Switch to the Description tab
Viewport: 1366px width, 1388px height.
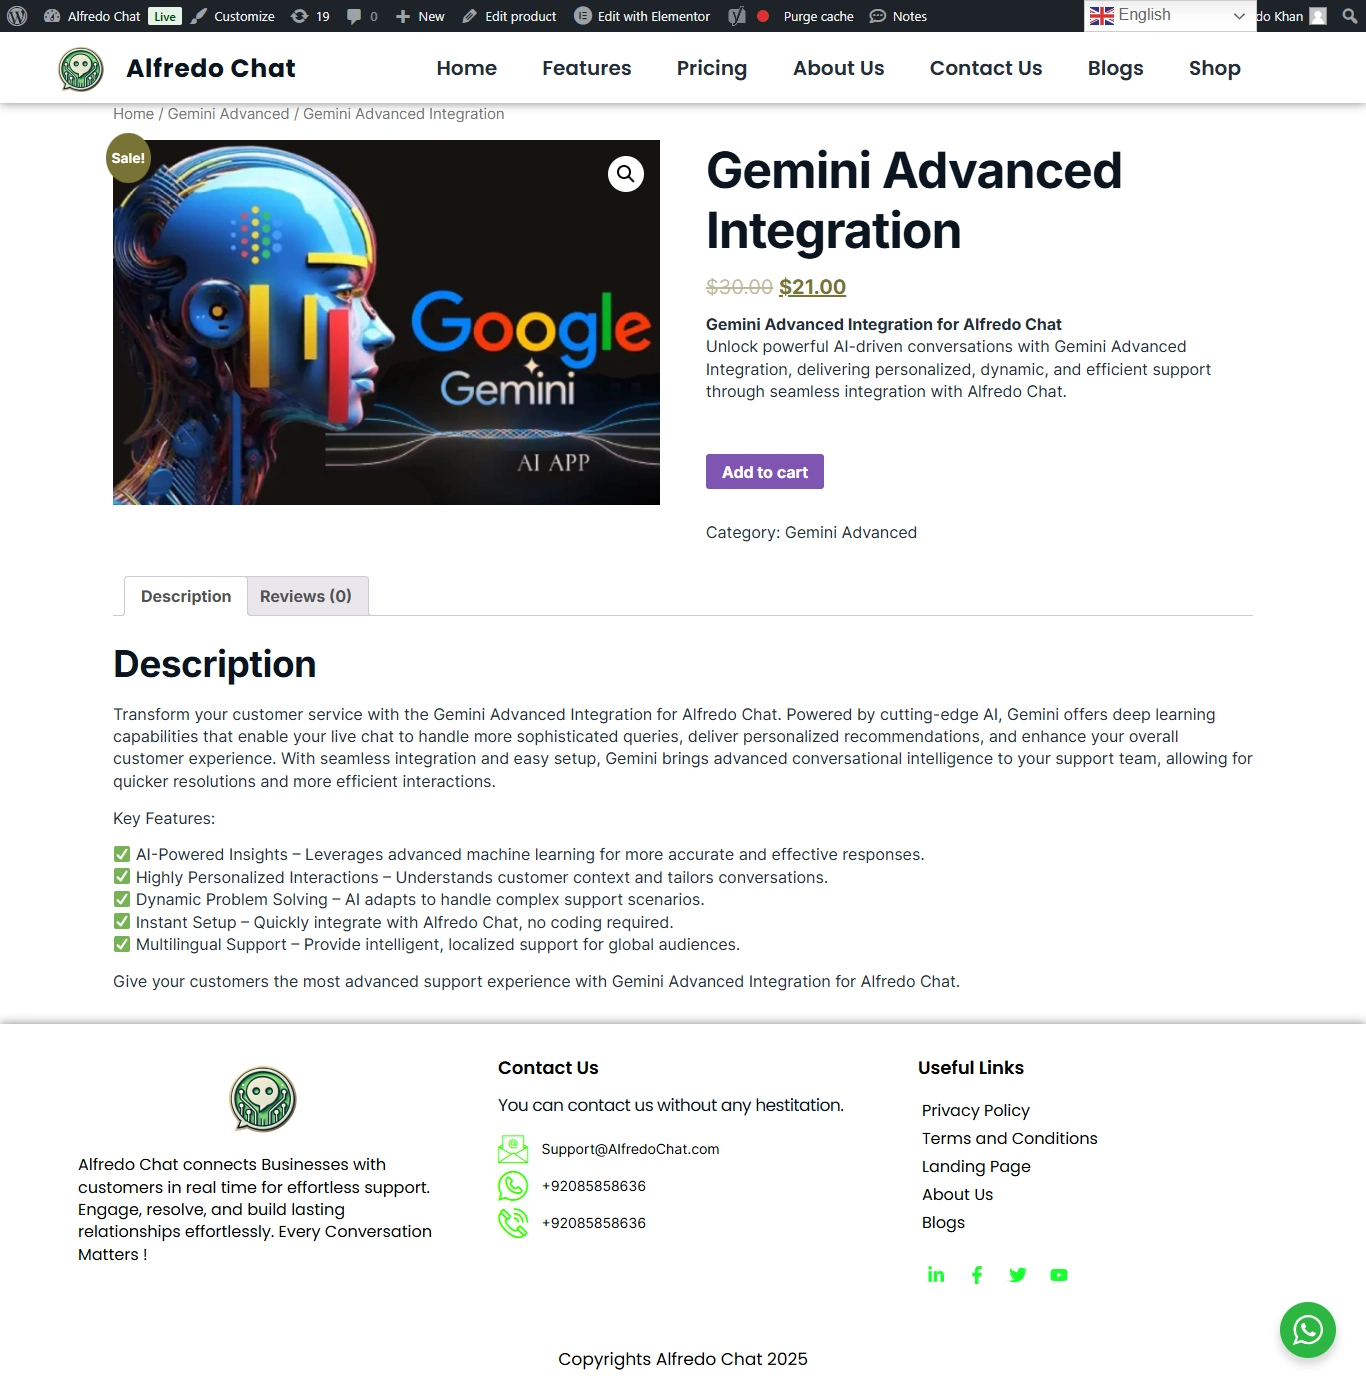(186, 596)
